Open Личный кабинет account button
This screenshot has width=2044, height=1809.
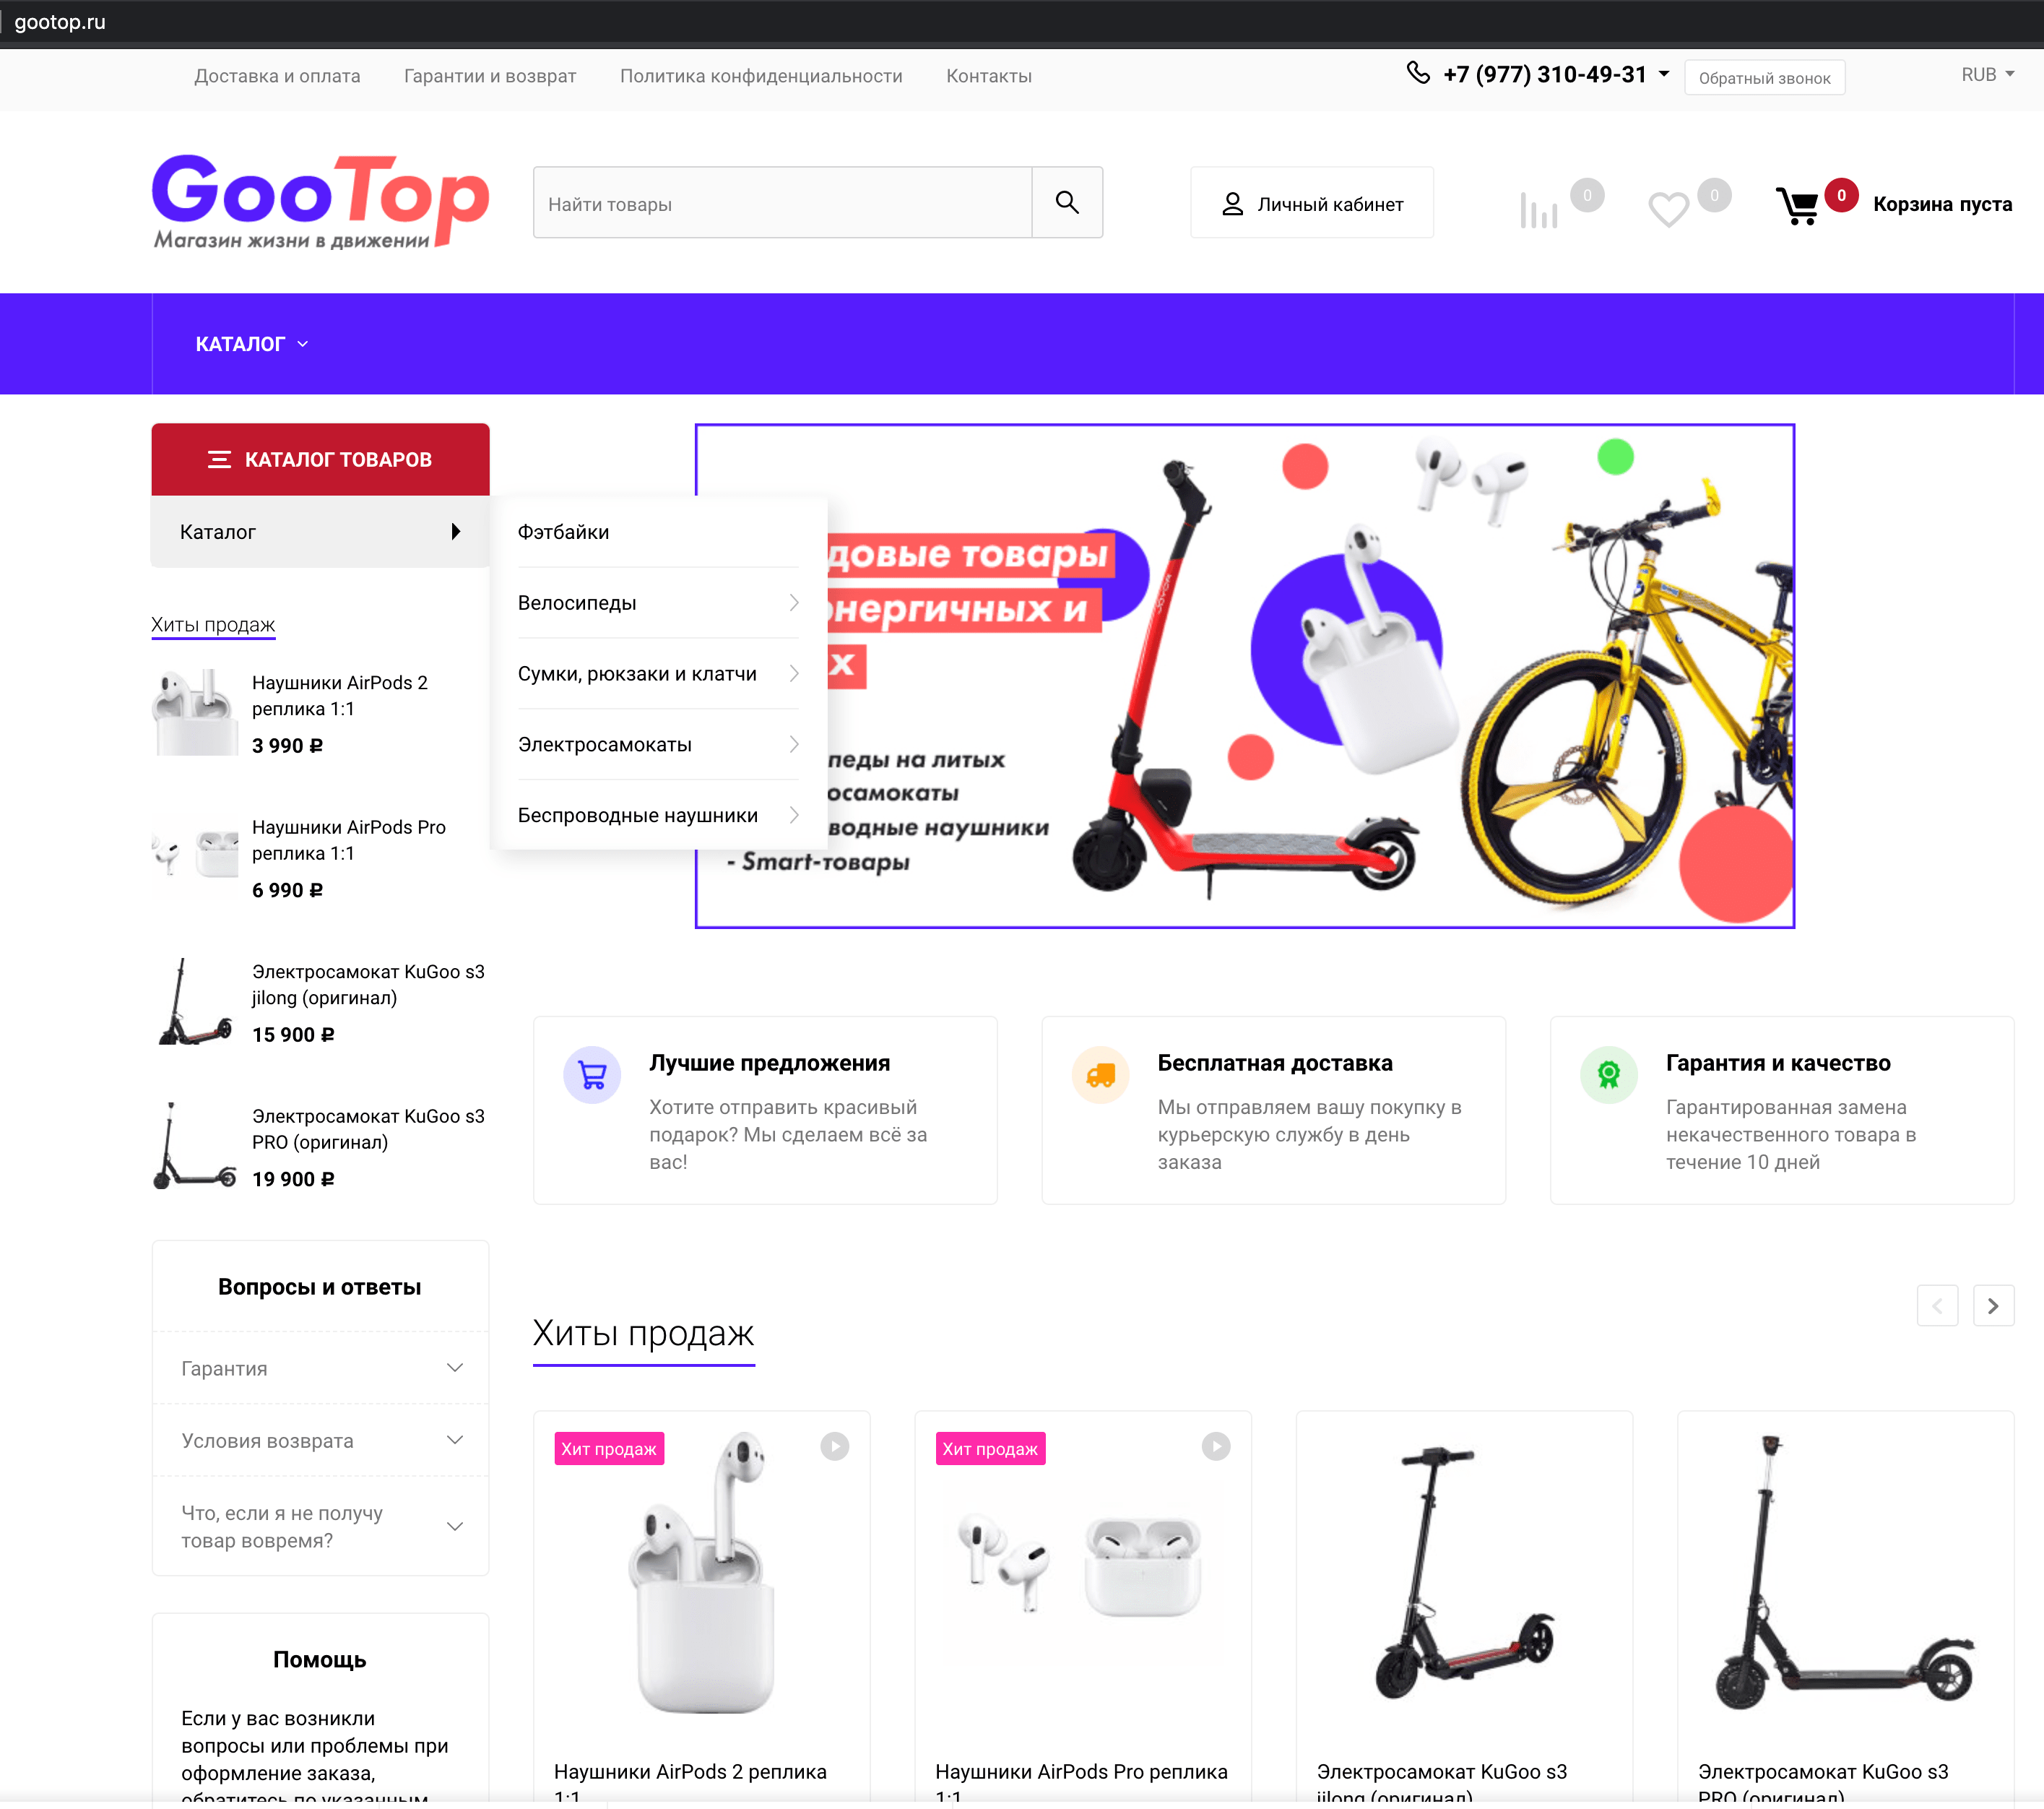(x=1312, y=203)
